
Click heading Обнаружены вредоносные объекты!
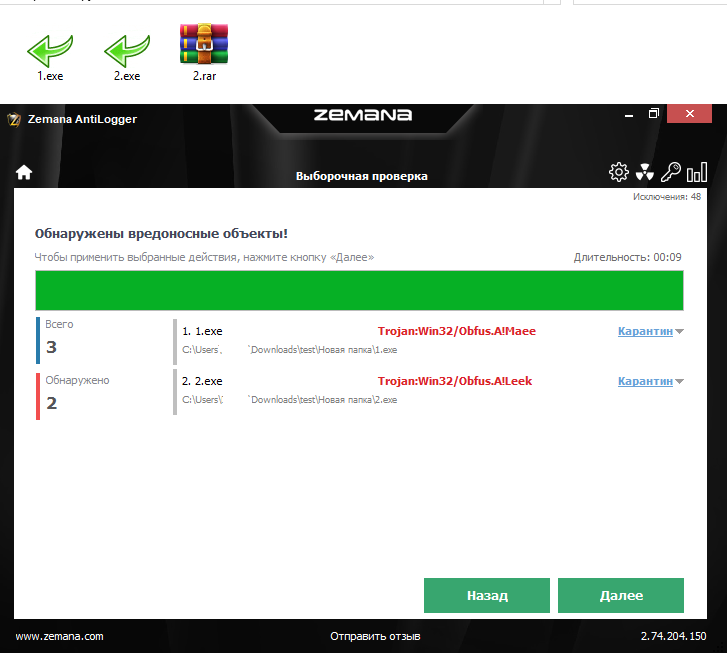click(x=161, y=233)
